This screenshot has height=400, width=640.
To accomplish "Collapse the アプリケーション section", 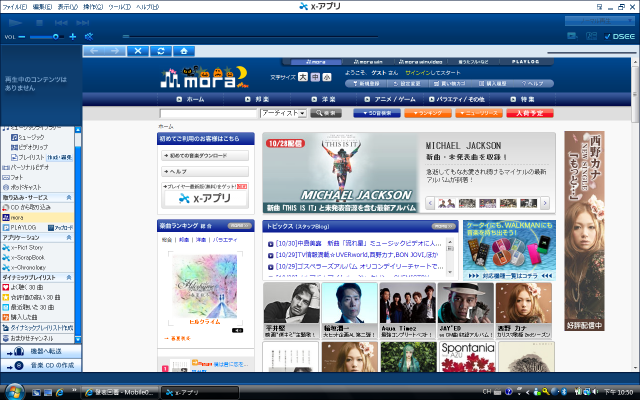I will tap(69, 237).
